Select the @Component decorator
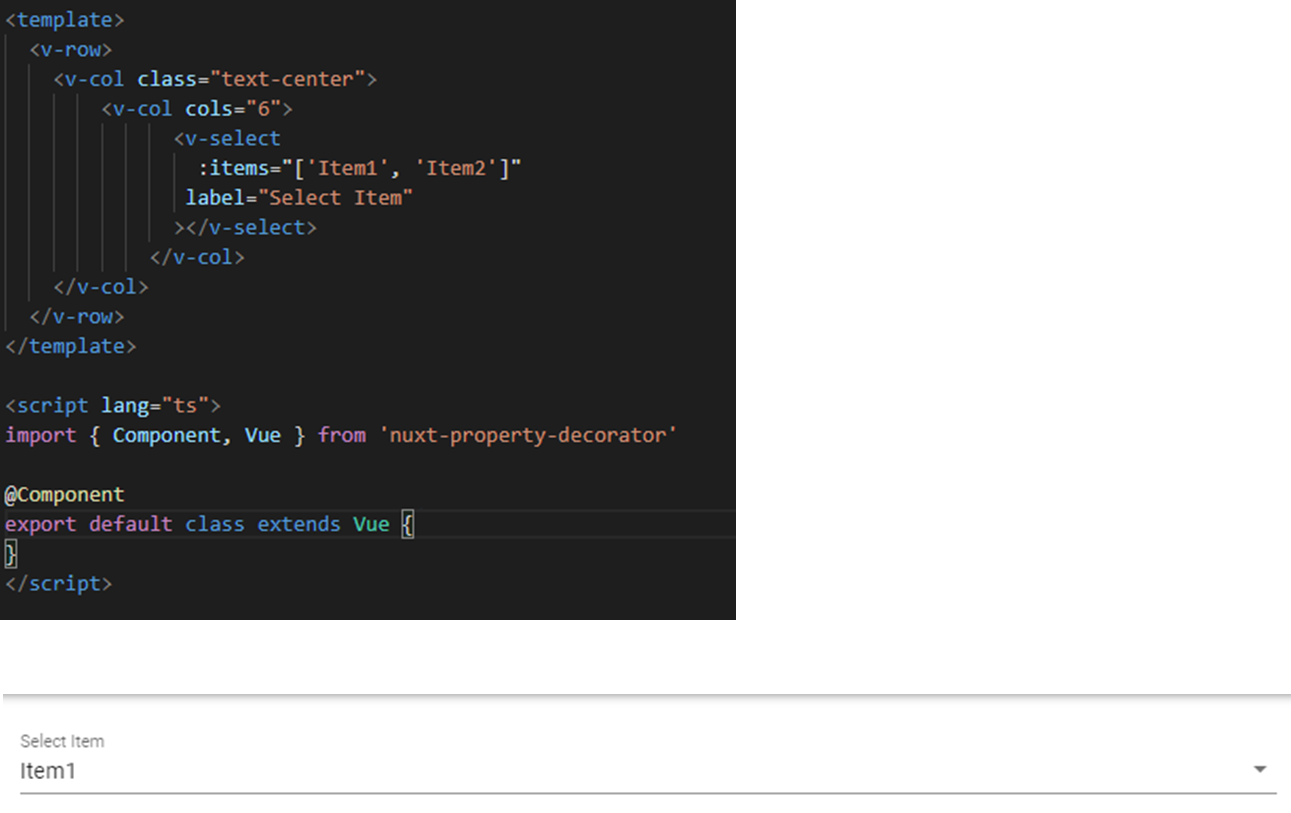This screenshot has height=813, width=1291. (64, 494)
